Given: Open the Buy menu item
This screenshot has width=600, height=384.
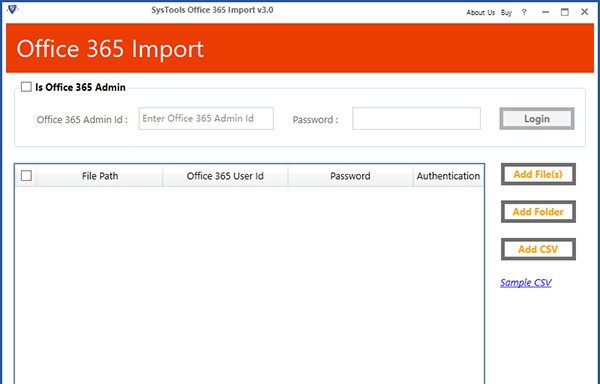Looking at the screenshot, I should pos(506,13).
